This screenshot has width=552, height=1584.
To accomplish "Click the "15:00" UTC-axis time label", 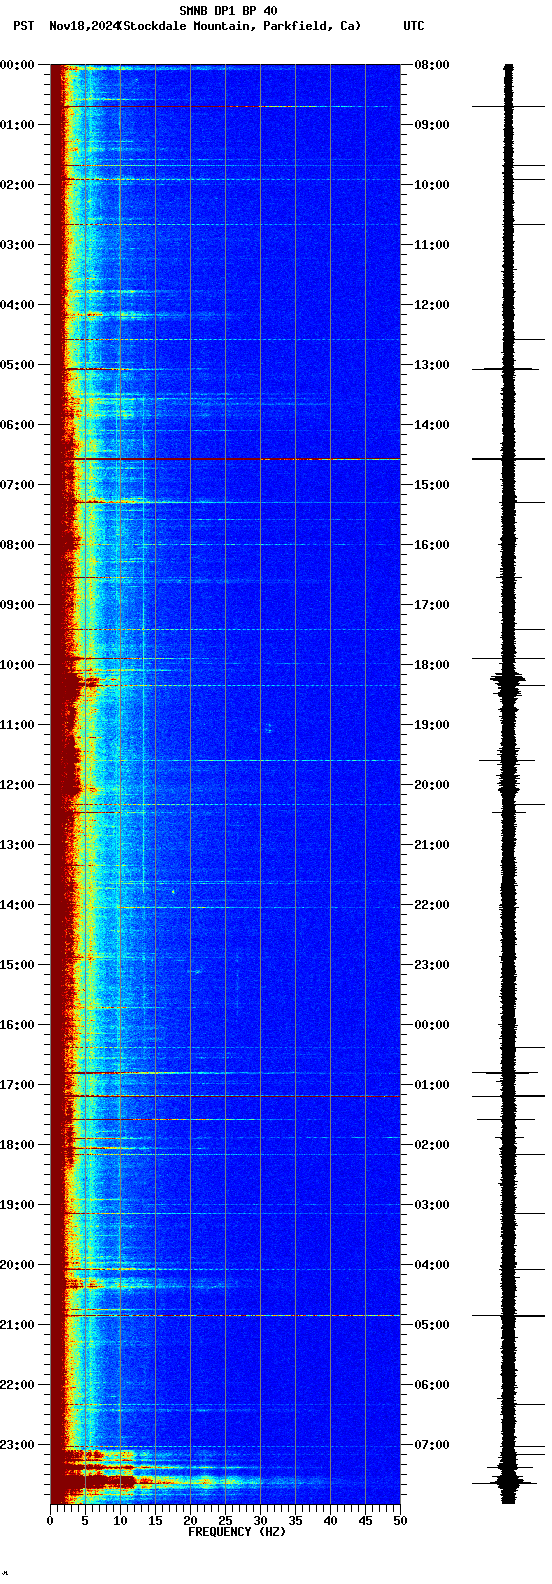I will 432,485.
